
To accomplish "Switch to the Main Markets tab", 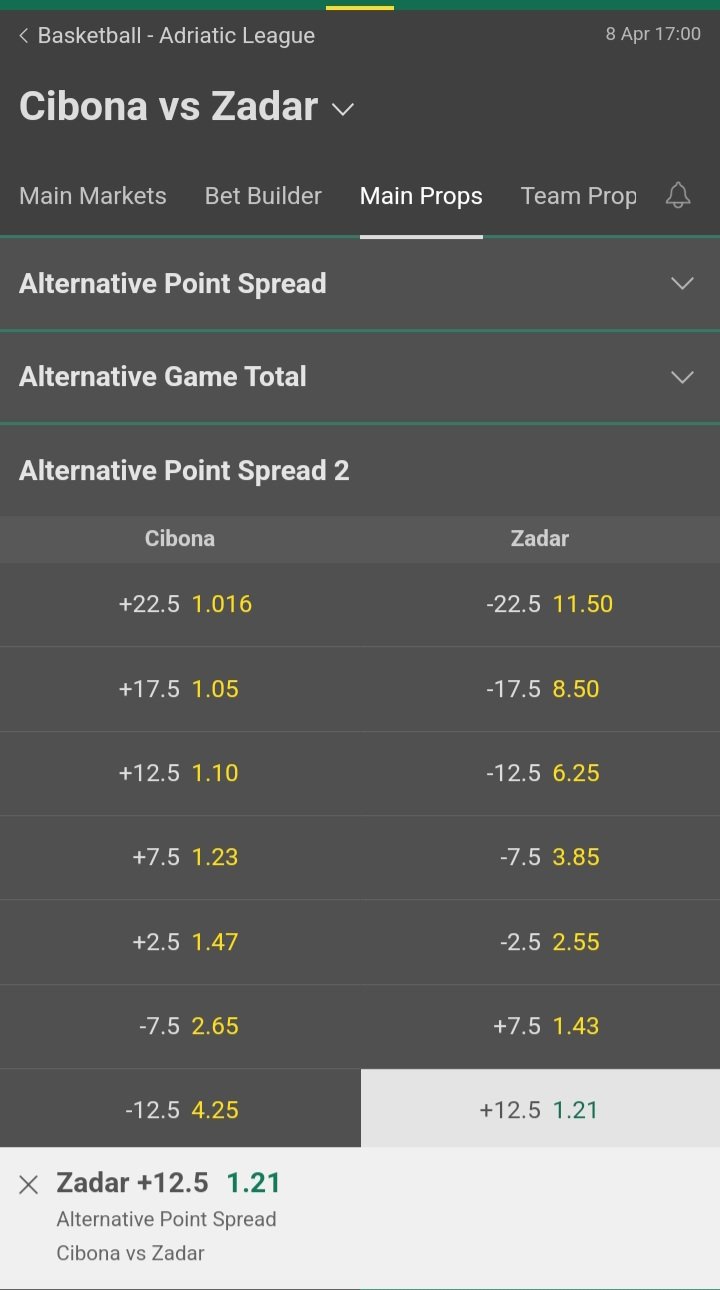I will [93, 196].
